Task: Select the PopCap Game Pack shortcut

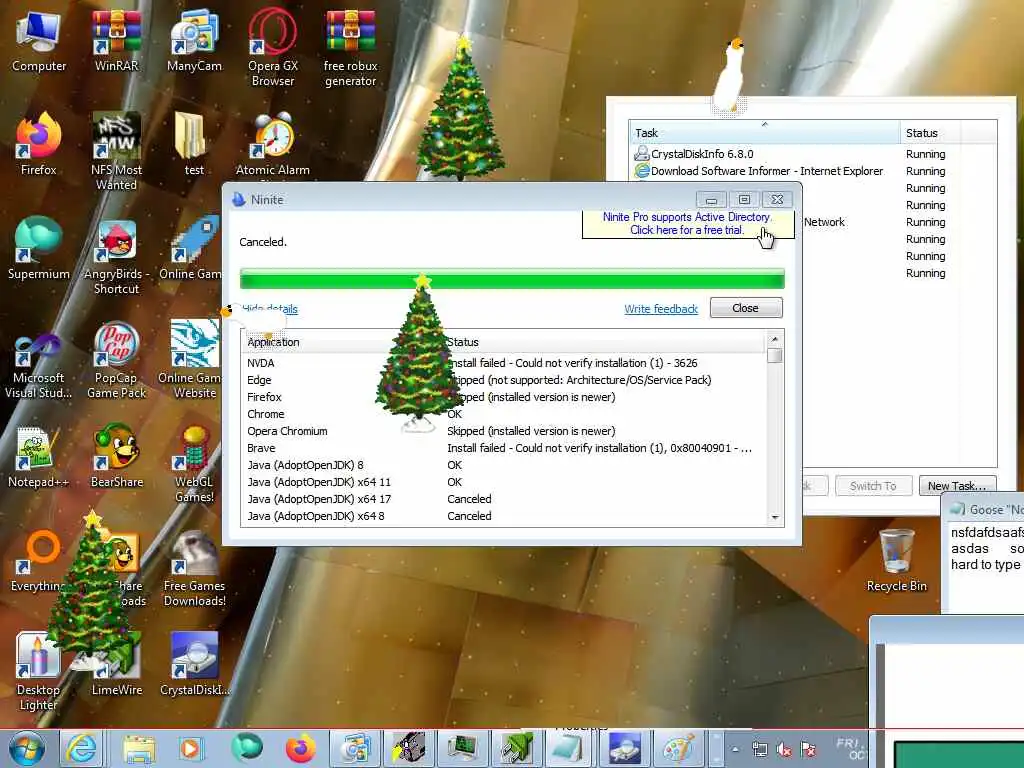Action: pos(116,360)
